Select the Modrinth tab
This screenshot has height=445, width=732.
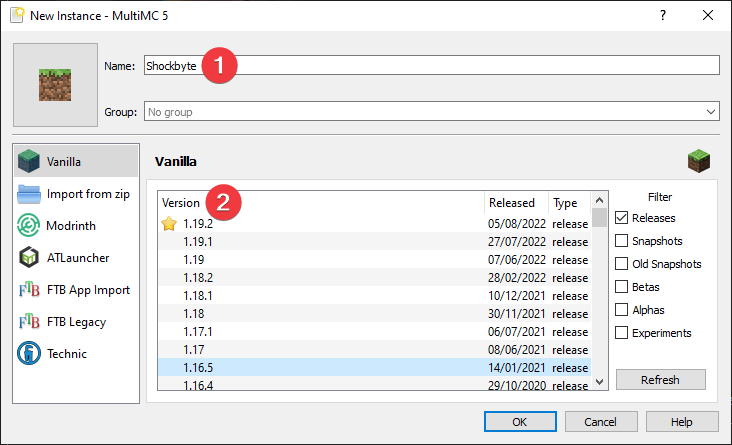click(x=76, y=226)
